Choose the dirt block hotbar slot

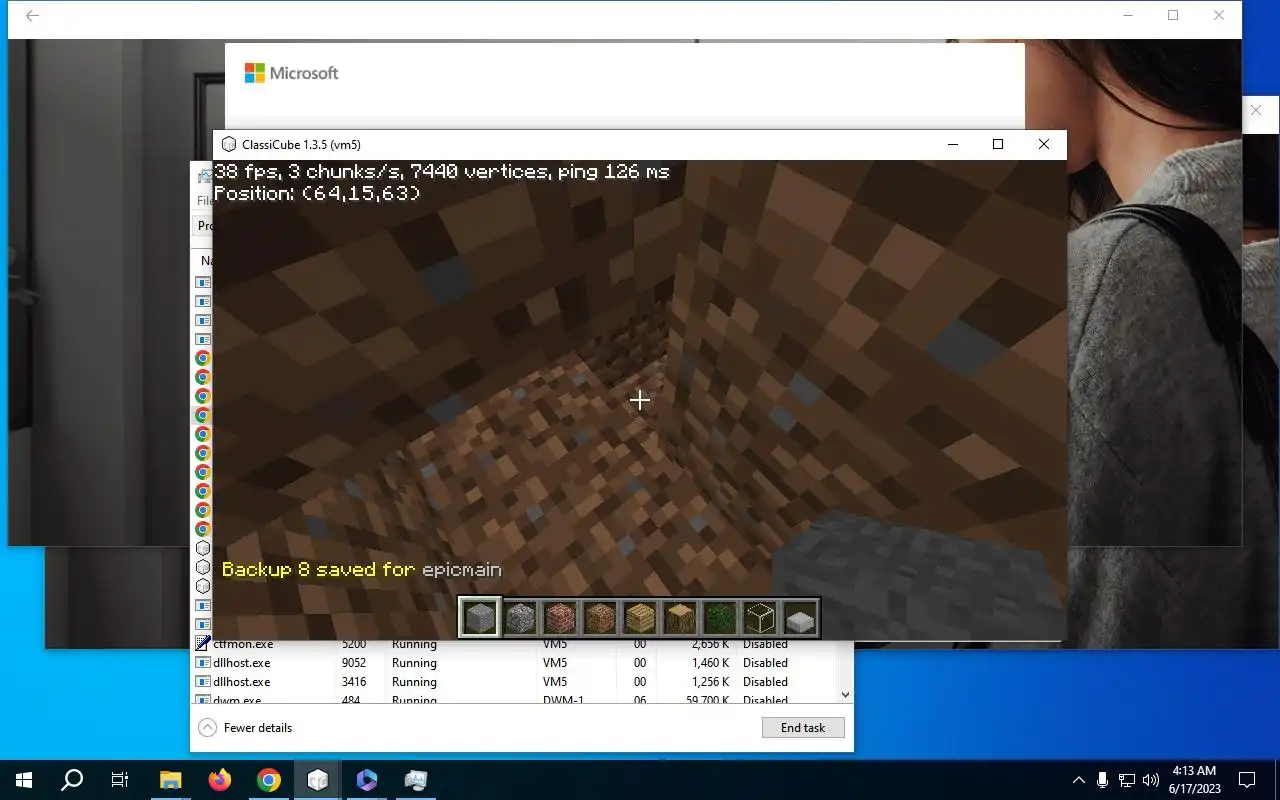tap(600, 618)
